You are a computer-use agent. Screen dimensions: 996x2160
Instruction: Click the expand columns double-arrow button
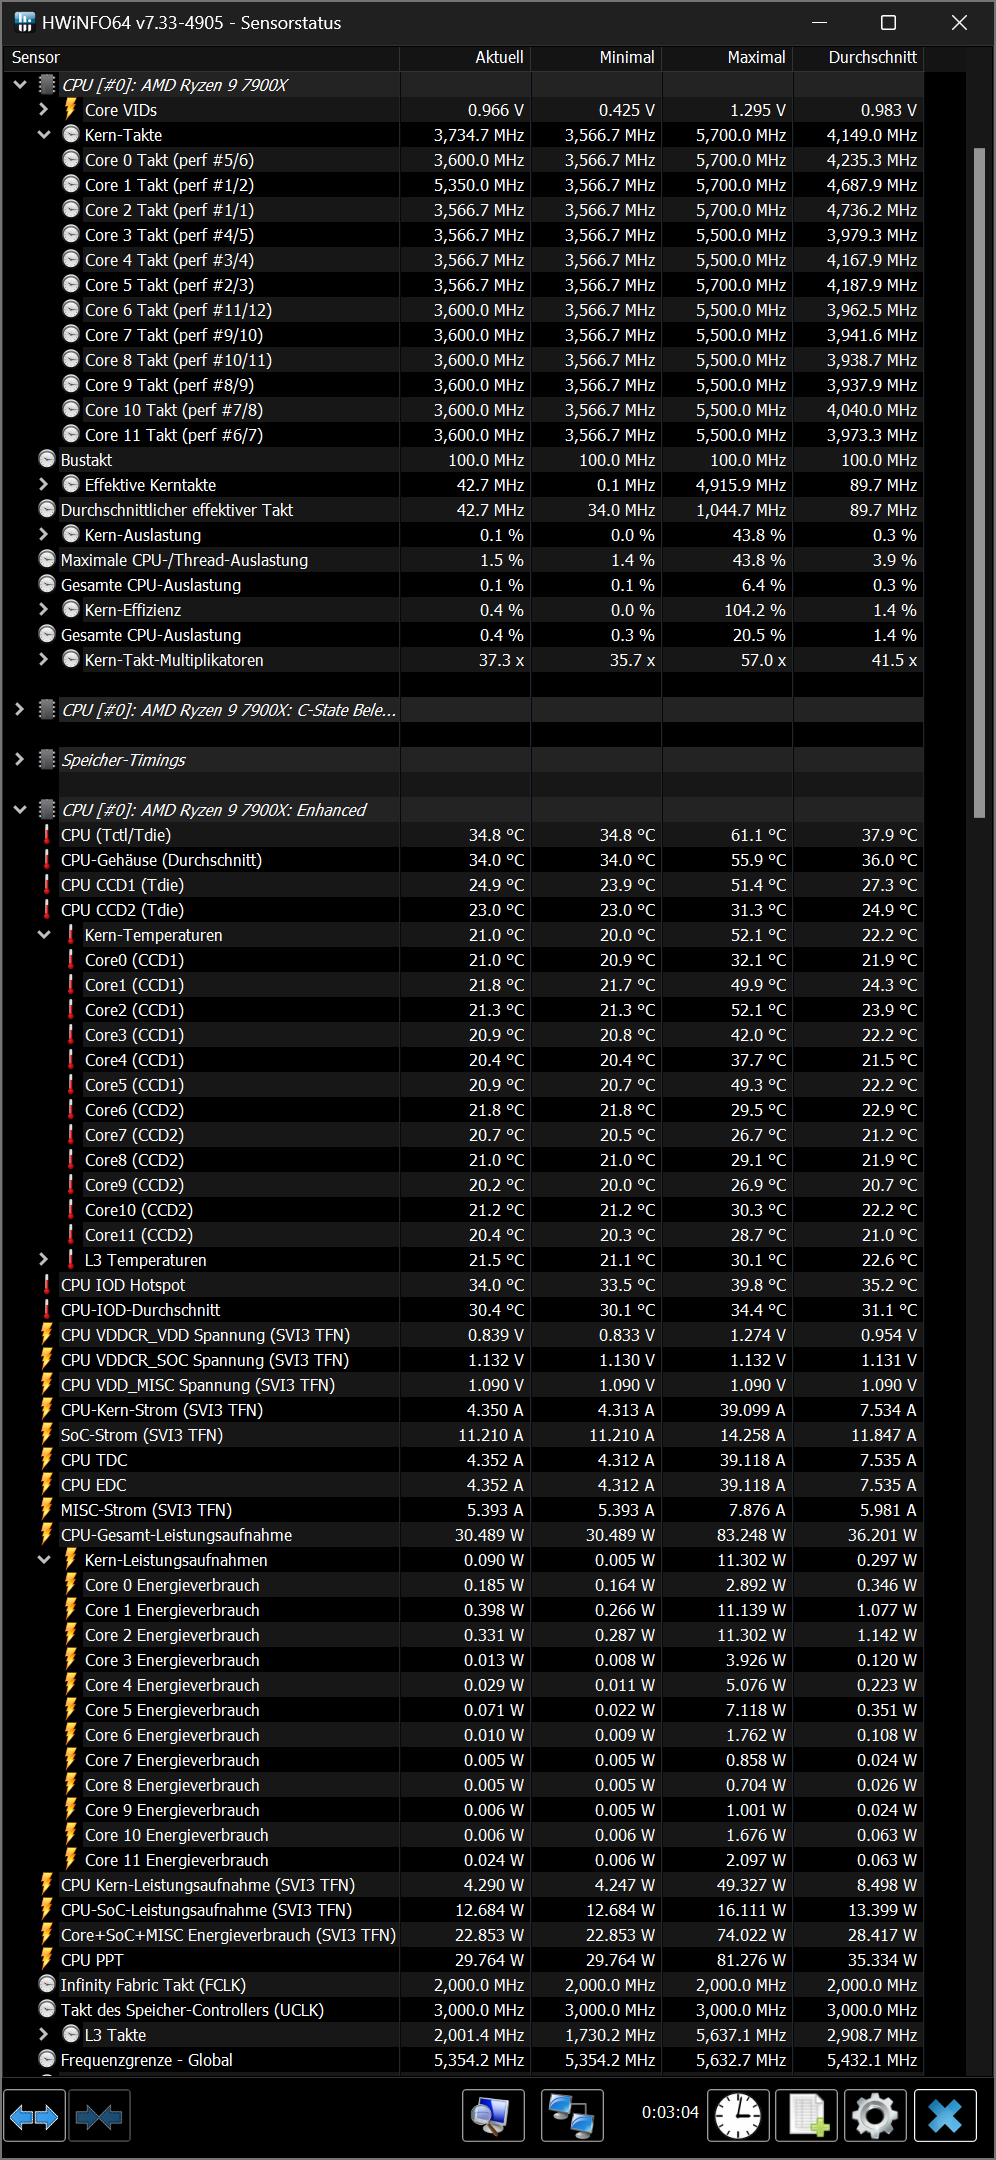[x=34, y=2116]
